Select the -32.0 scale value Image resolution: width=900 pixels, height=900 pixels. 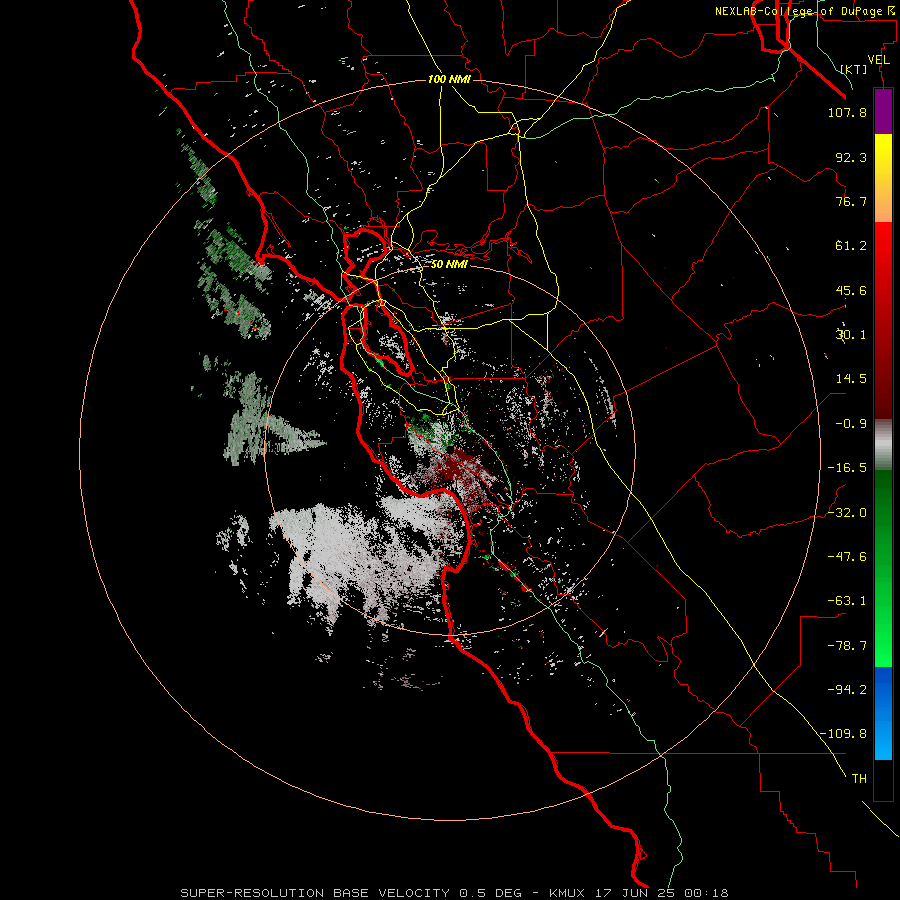[x=847, y=513]
